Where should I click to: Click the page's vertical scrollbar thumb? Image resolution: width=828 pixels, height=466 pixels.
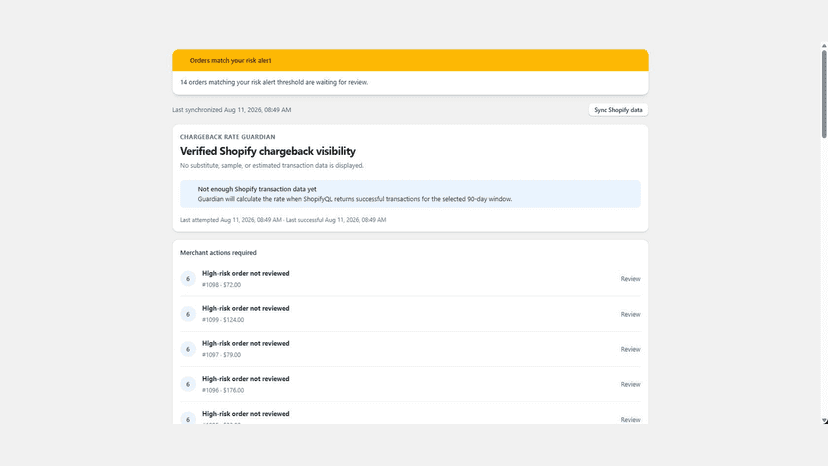click(x=824, y=94)
